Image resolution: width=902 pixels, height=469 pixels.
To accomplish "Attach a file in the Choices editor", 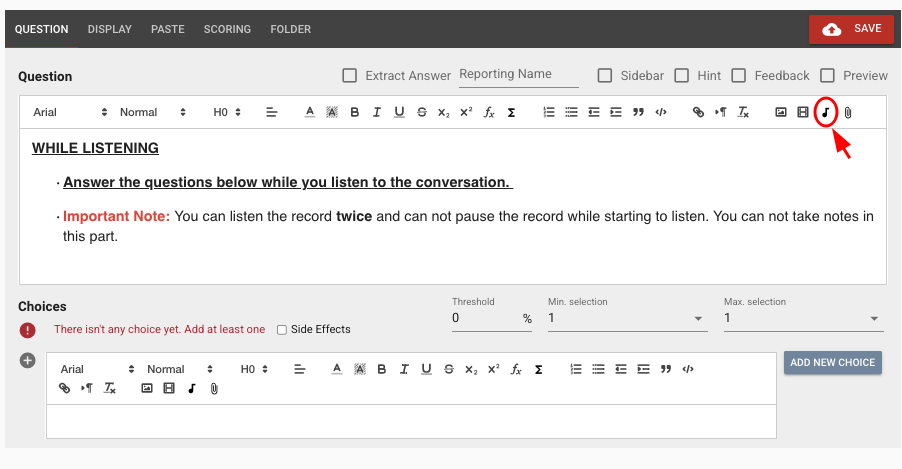I will tap(214, 389).
